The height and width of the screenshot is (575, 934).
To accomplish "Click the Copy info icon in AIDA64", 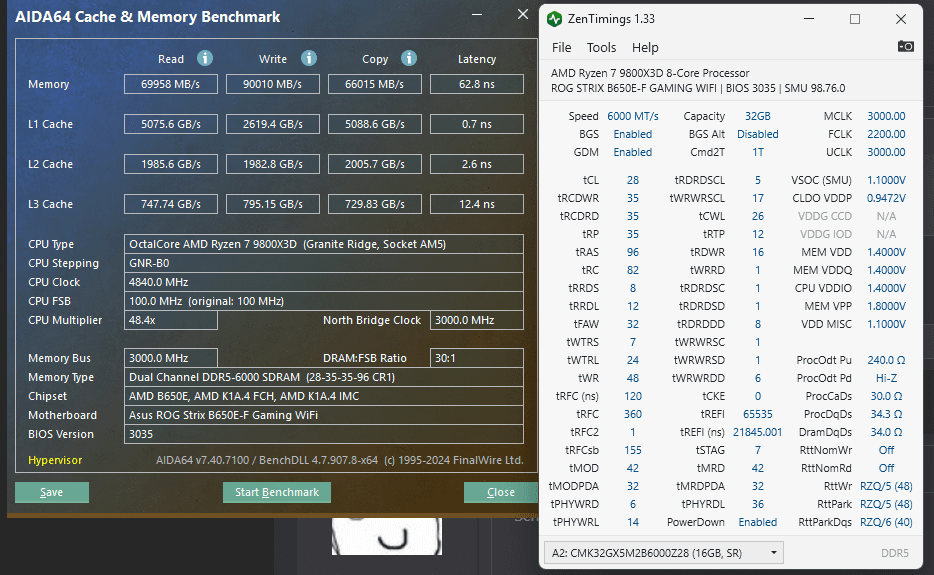I will (409, 58).
